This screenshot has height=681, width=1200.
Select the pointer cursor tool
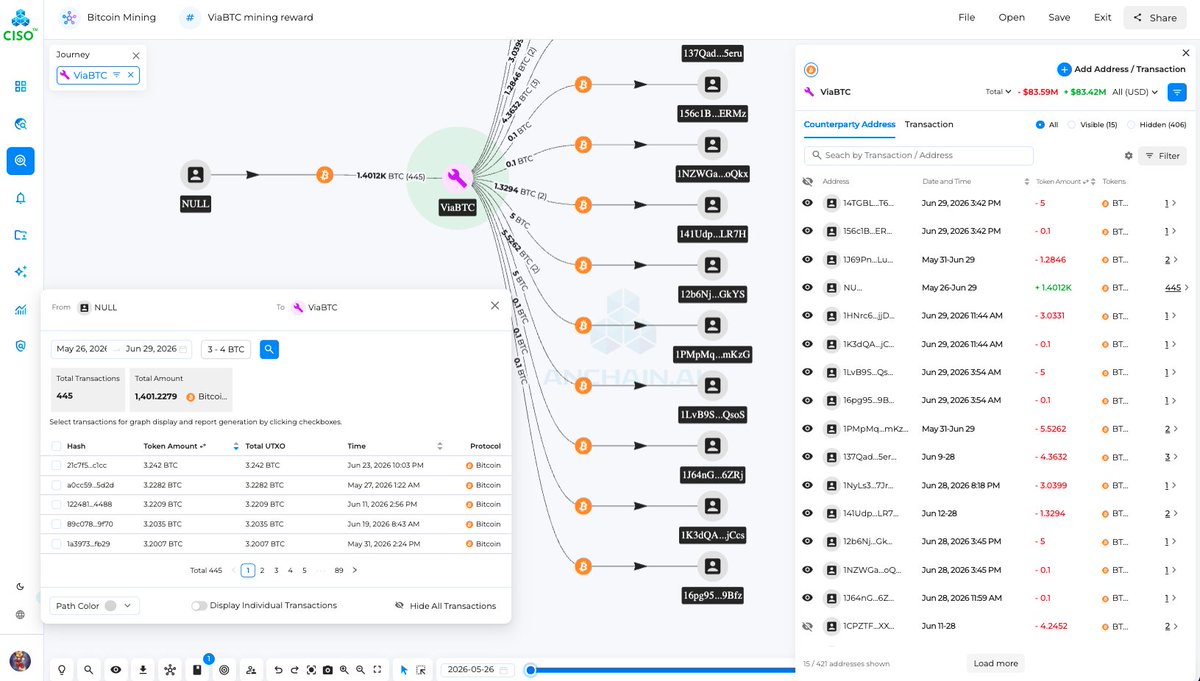[404, 669]
